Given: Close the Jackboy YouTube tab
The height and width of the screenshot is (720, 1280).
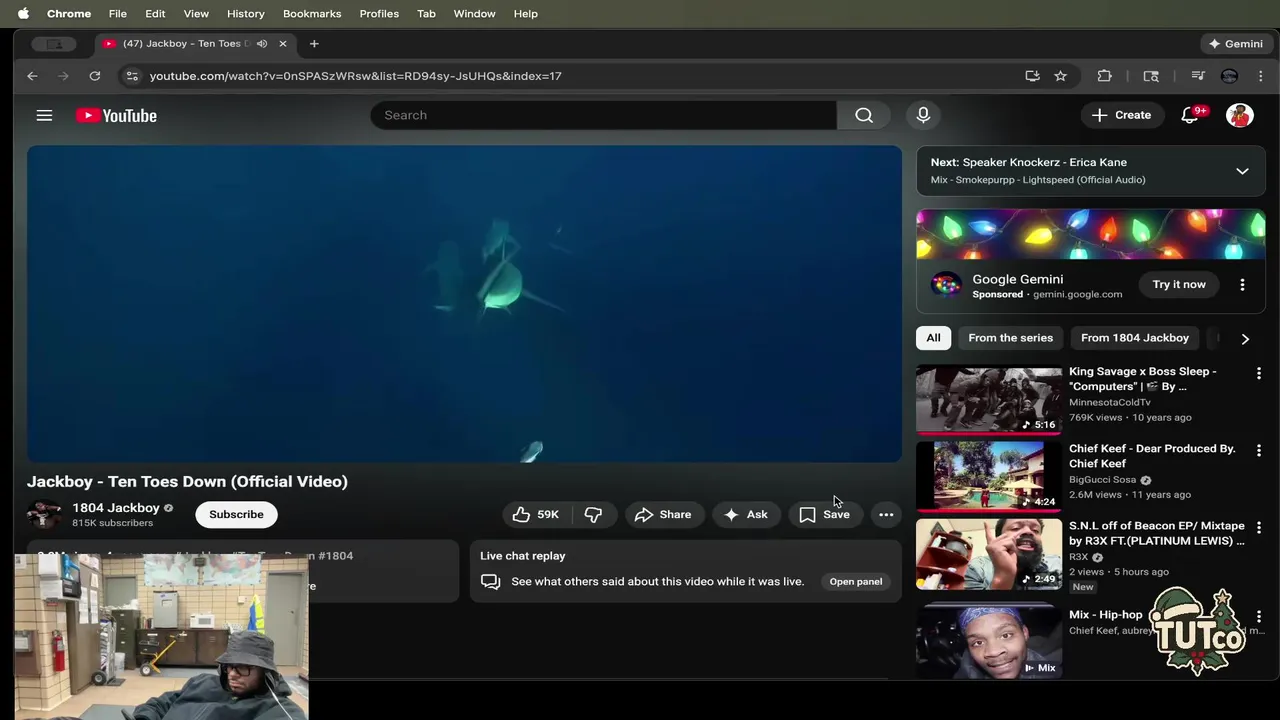Looking at the screenshot, I should tap(283, 43).
